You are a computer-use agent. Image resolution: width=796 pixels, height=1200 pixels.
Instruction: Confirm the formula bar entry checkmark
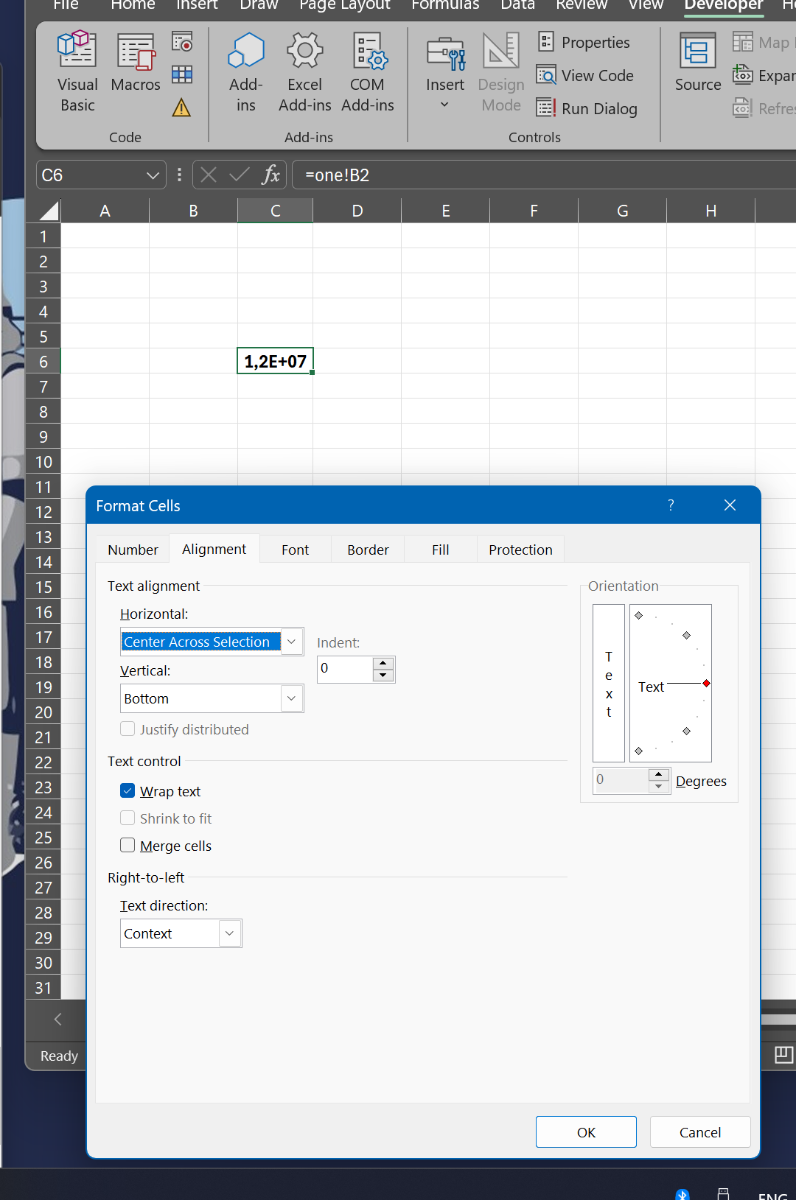239,175
